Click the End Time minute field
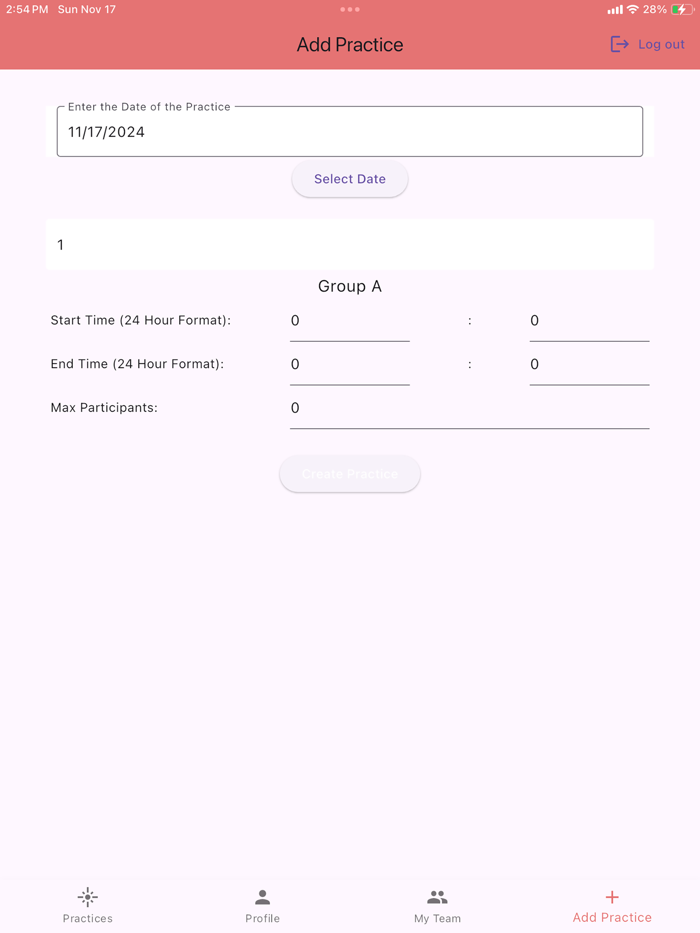700x933 pixels. pos(589,364)
